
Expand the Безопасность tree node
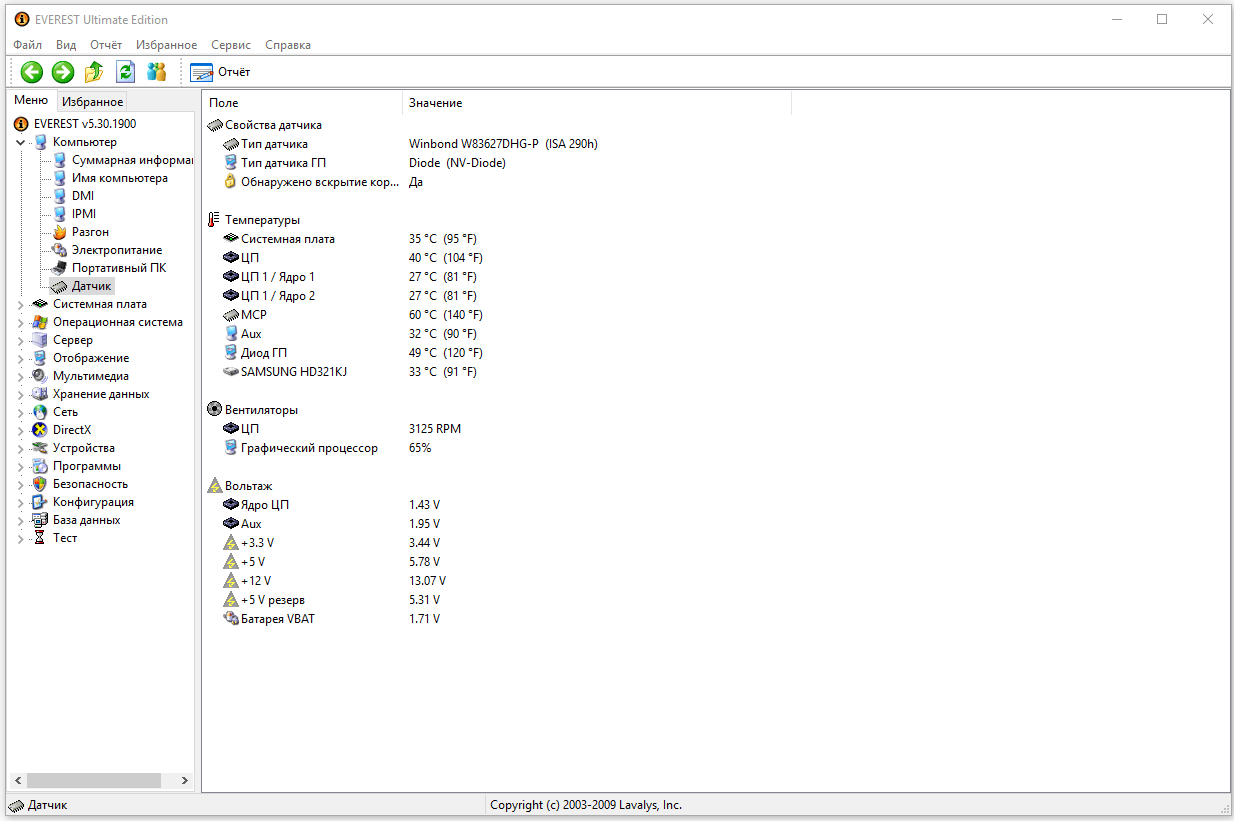pyautogui.click(x=21, y=484)
